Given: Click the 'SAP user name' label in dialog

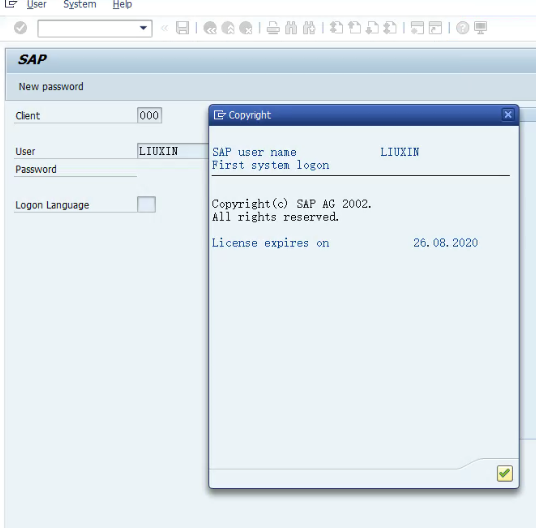Looking at the screenshot, I should pyautogui.click(x=254, y=152).
